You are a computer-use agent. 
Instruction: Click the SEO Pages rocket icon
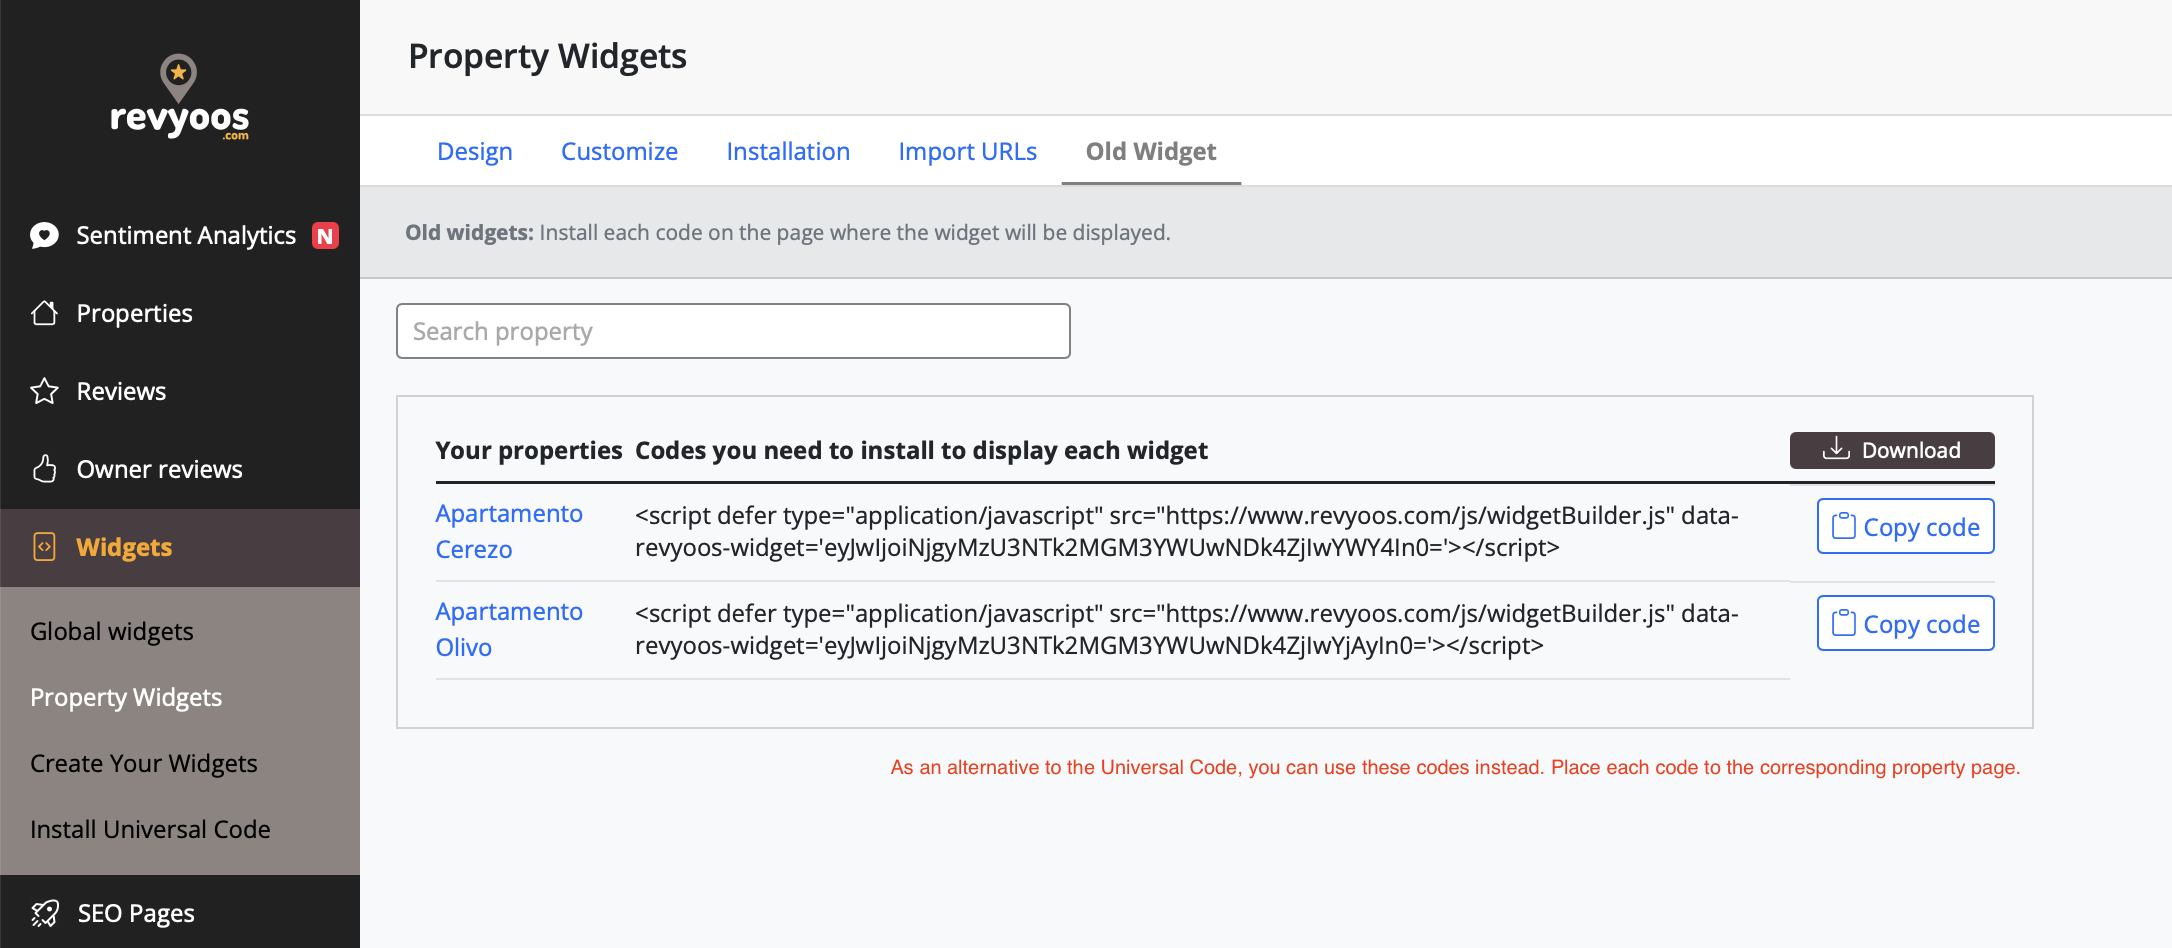pos(44,913)
